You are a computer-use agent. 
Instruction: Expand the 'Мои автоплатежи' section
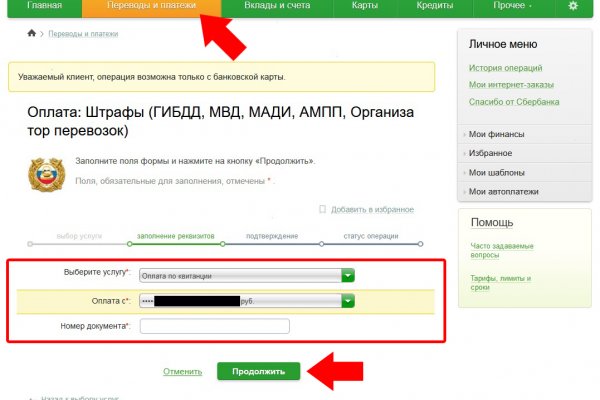pyautogui.click(x=503, y=191)
